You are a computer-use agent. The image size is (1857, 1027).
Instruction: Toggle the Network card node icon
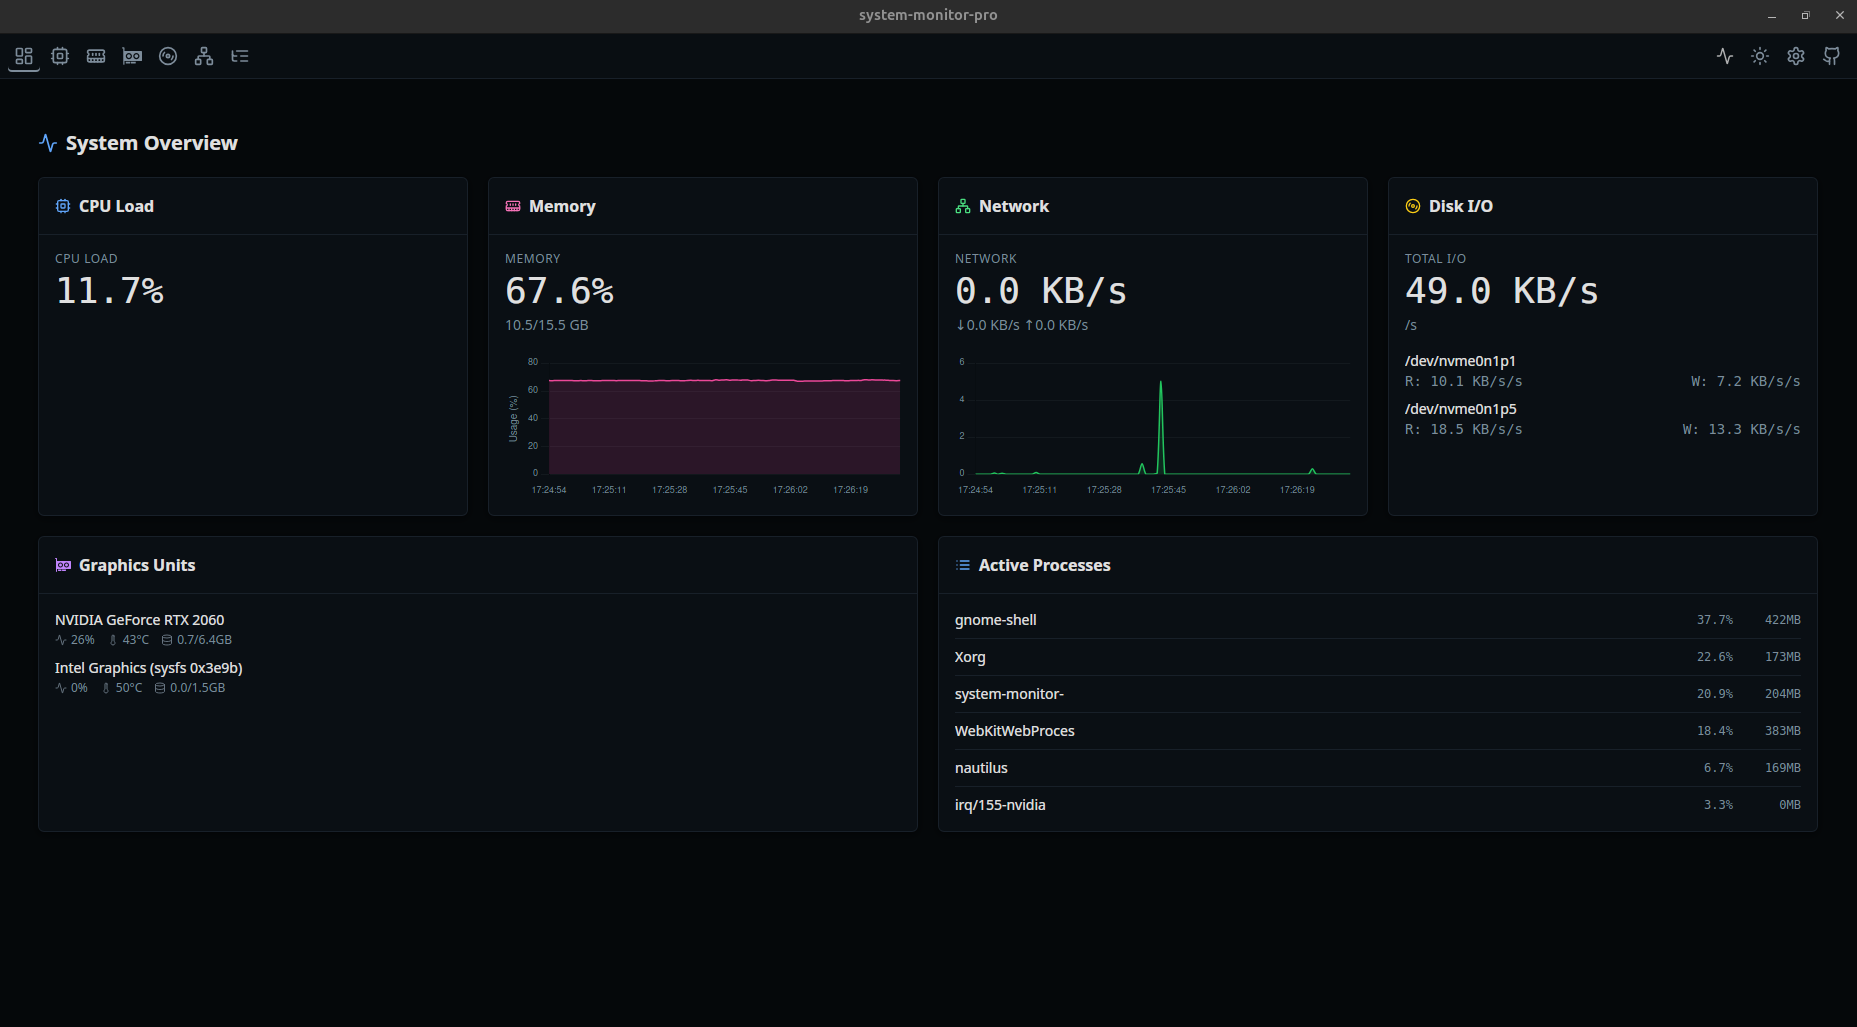[x=963, y=206]
